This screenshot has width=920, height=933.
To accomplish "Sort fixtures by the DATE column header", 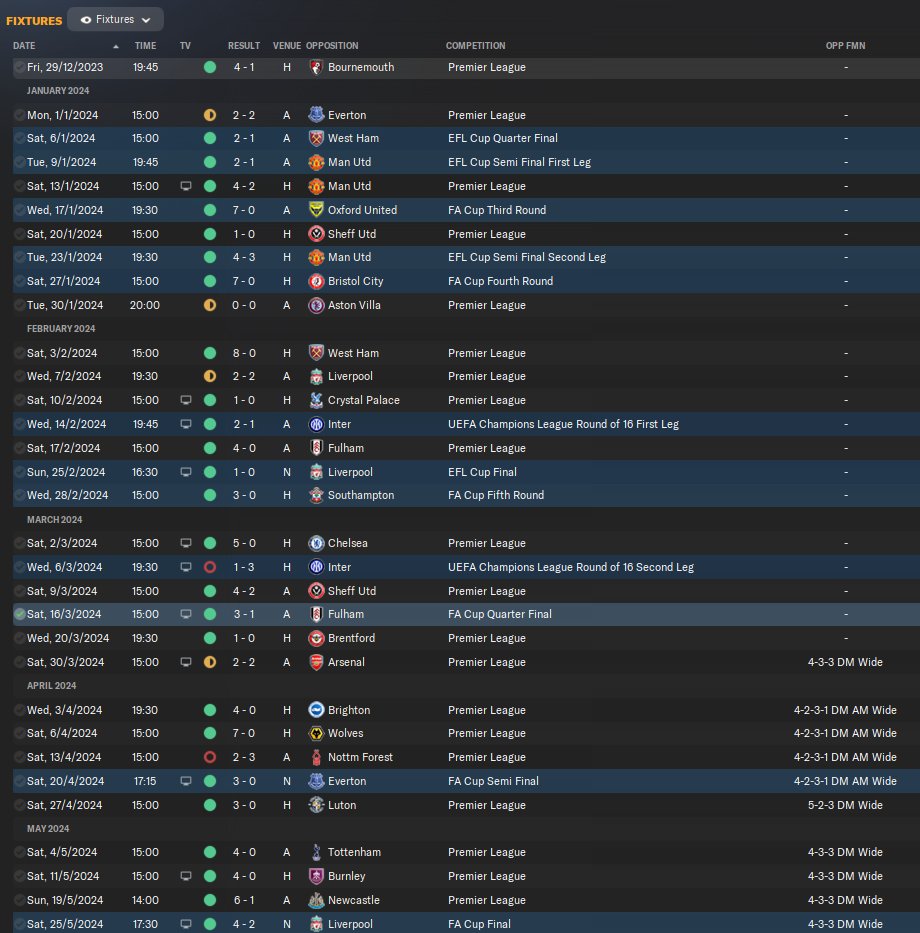I will 24,46.
